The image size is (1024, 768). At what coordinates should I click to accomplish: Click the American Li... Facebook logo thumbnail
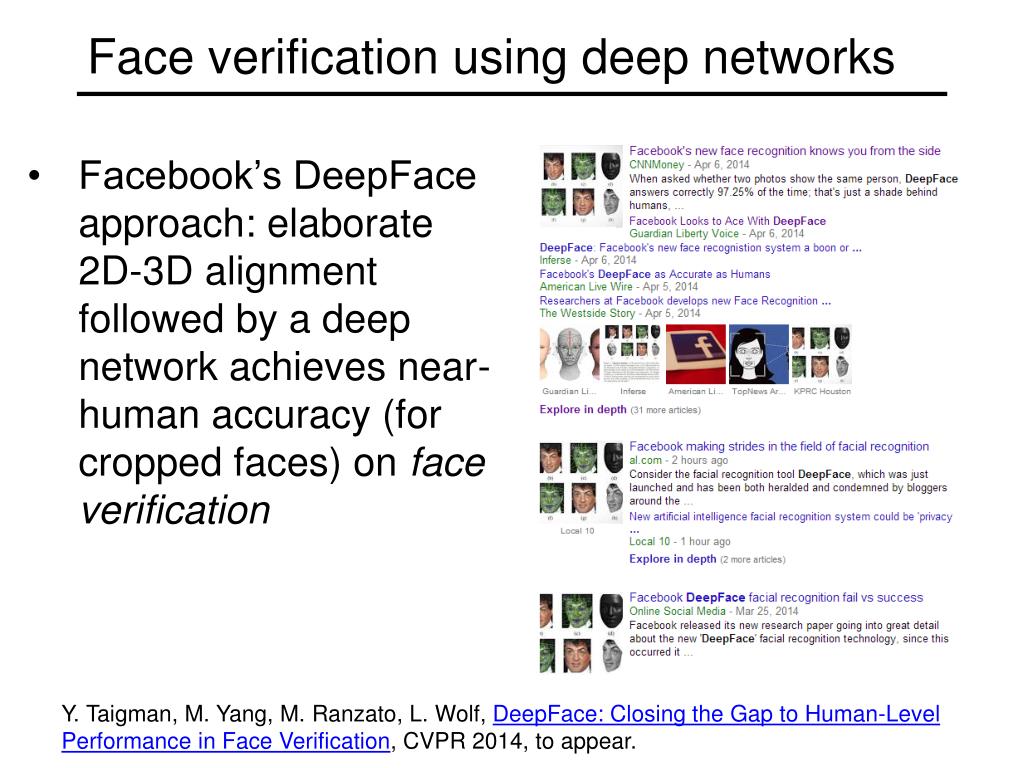tap(696, 354)
